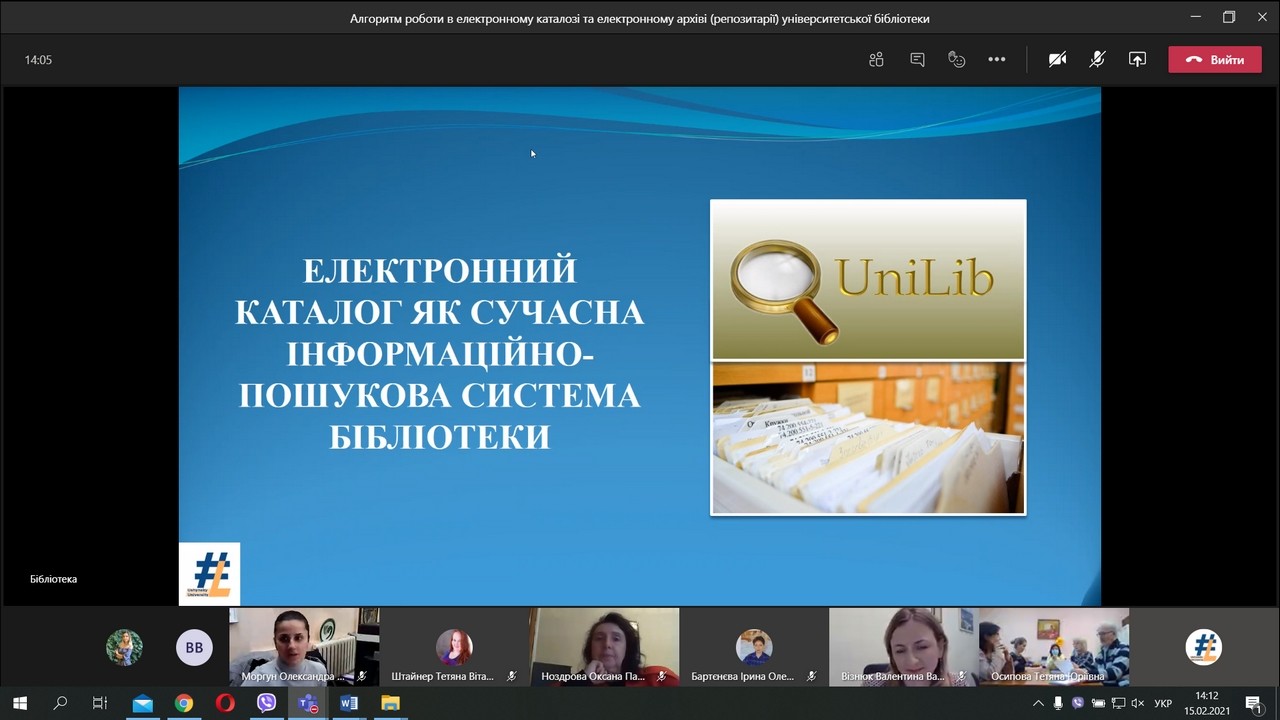Select Моргун Олександра's video tile
This screenshot has height=720, width=1280.
(304, 647)
